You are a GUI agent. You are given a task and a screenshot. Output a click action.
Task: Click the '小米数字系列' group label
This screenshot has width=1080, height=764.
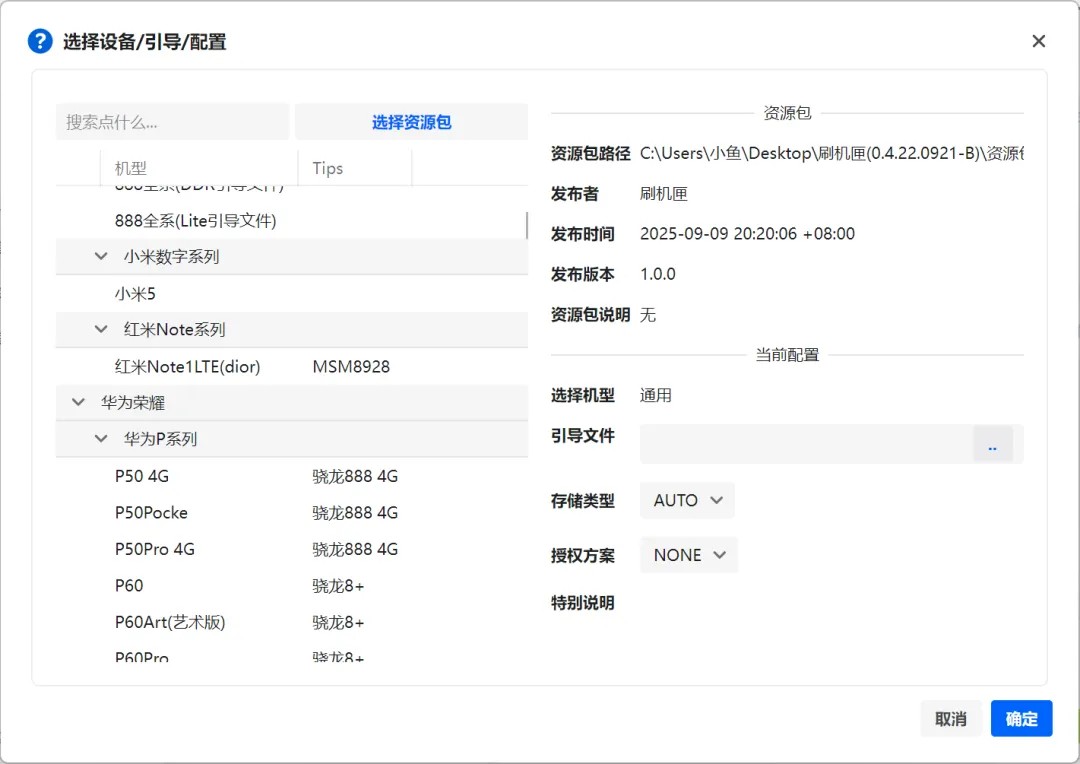tap(172, 256)
